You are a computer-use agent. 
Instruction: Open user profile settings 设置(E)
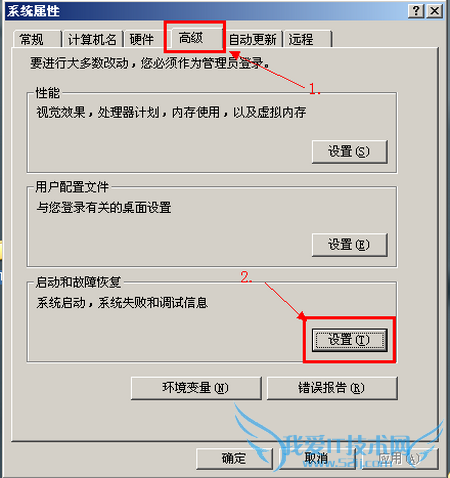pos(349,245)
